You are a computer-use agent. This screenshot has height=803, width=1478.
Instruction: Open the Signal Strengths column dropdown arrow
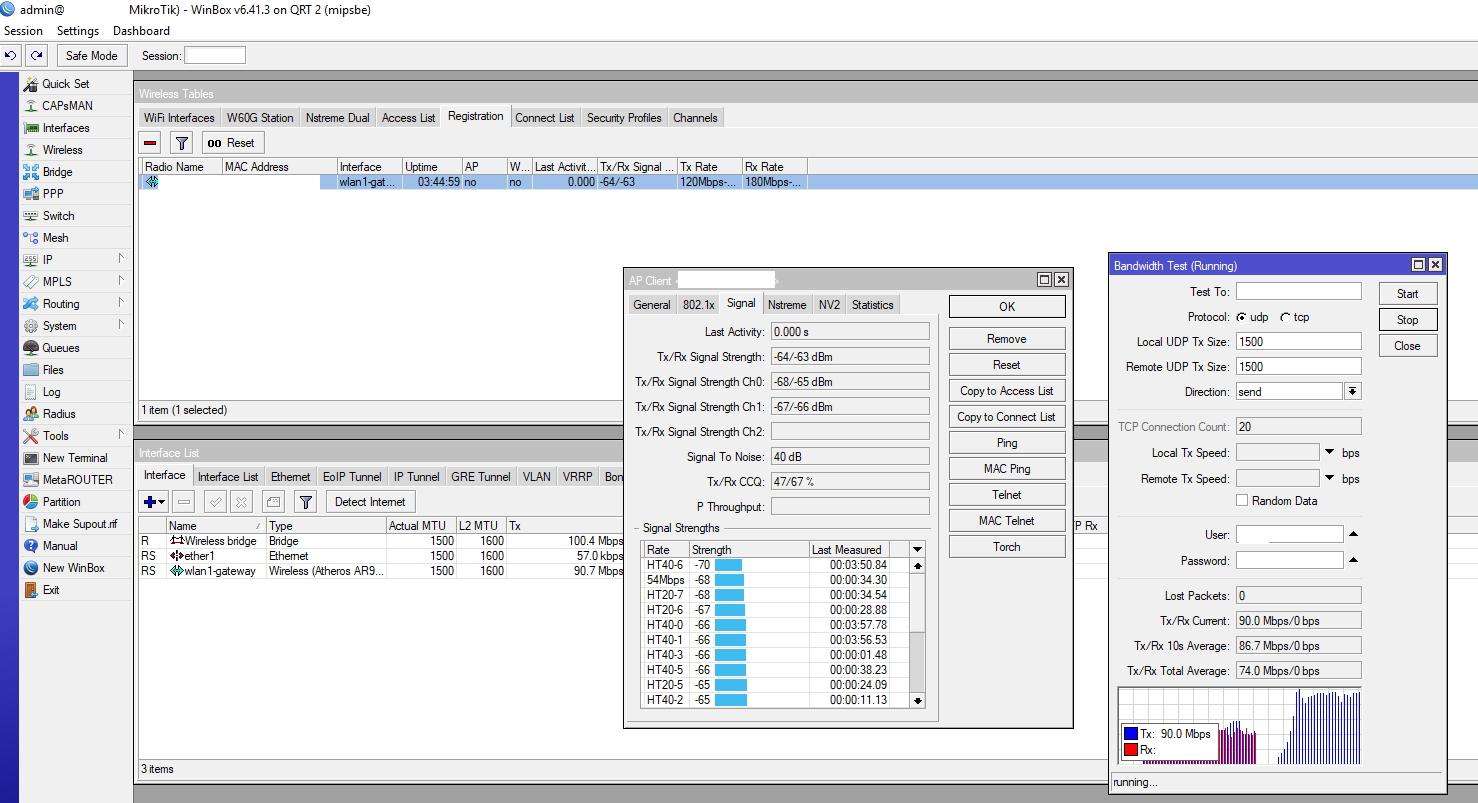(918, 549)
